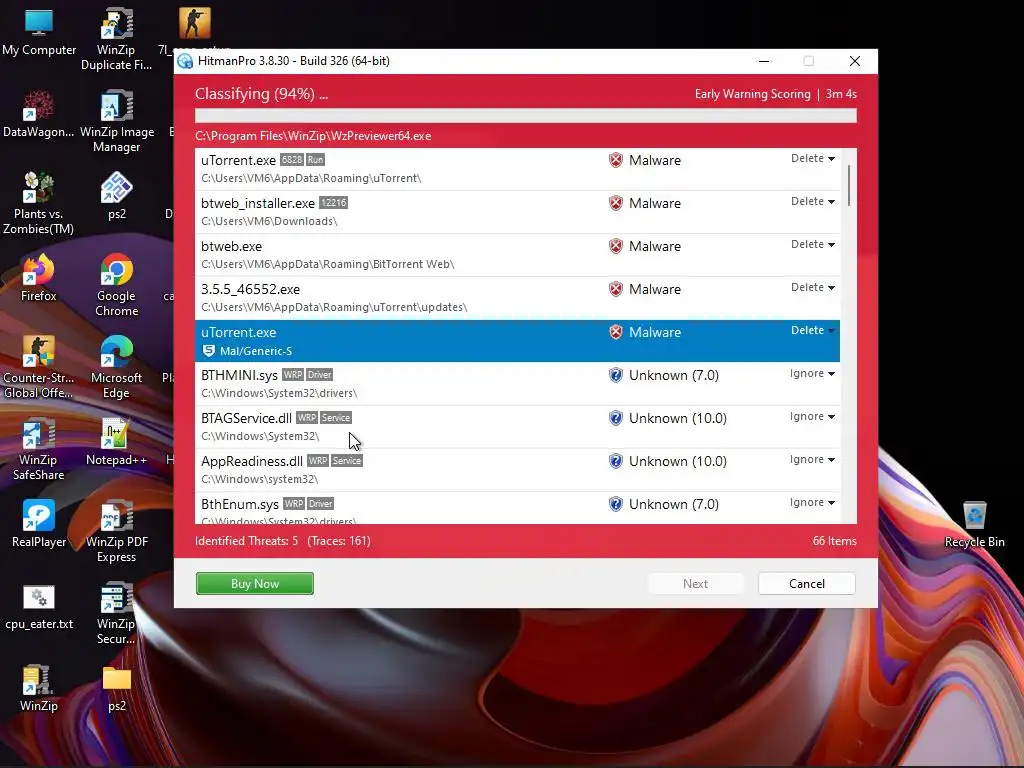
Task: Select the BTAGService.dll entry
Action: click(517, 426)
